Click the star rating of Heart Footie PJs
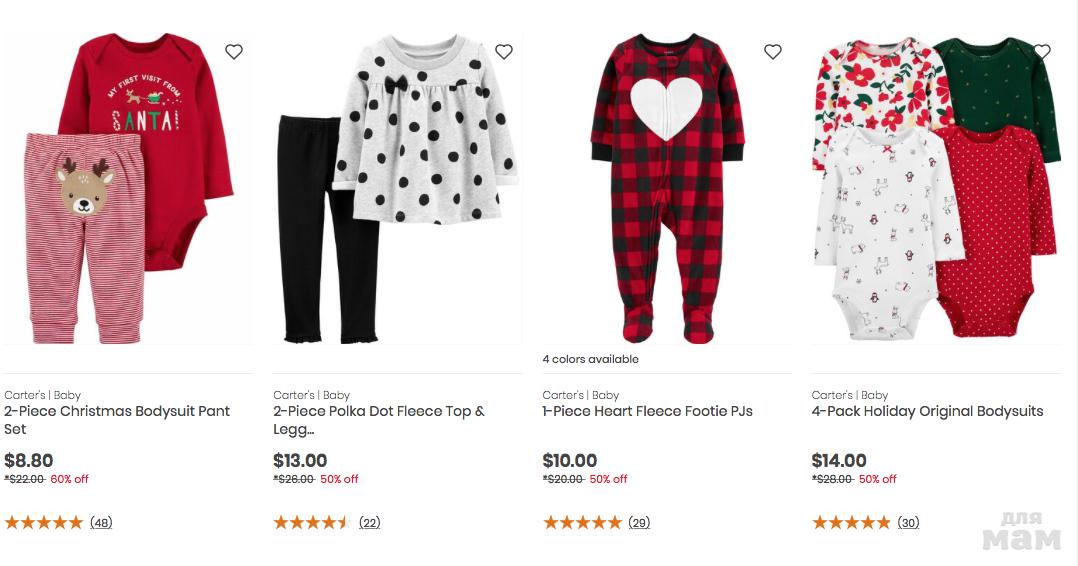Image resolution: width=1078 pixels, height=566 pixels. (582, 522)
